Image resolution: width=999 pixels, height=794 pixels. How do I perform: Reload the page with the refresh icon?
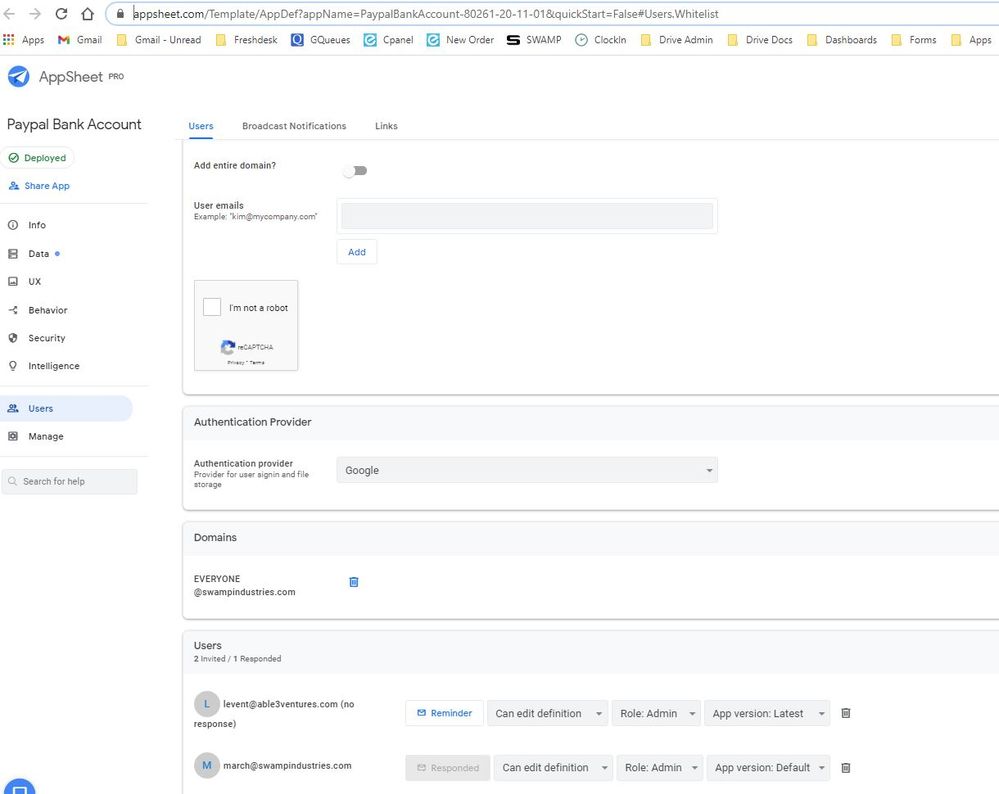pos(61,13)
